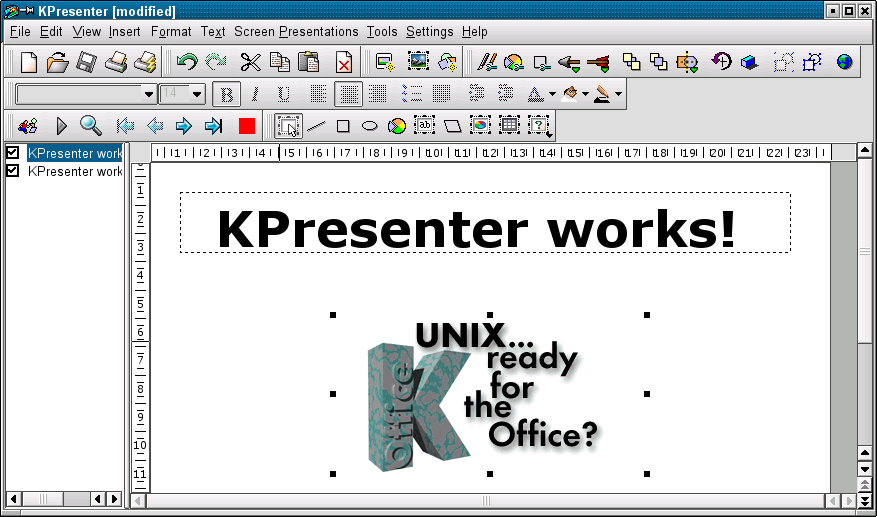The width and height of the screenshot is (877, 517).
Task: Save using the floppy disk icon
Action: pos(86,62)
